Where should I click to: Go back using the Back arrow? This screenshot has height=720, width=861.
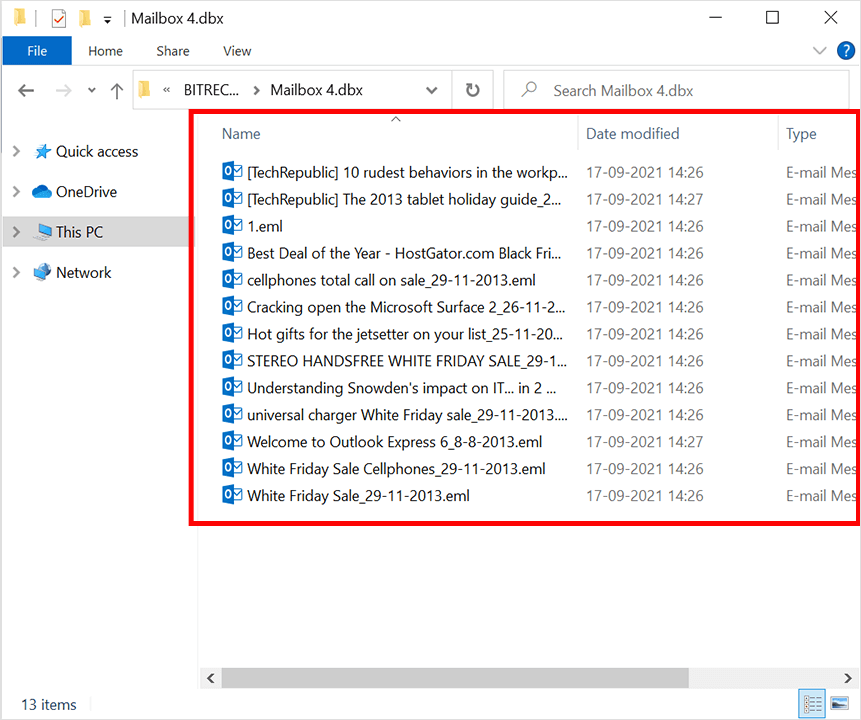coord(26,89)
